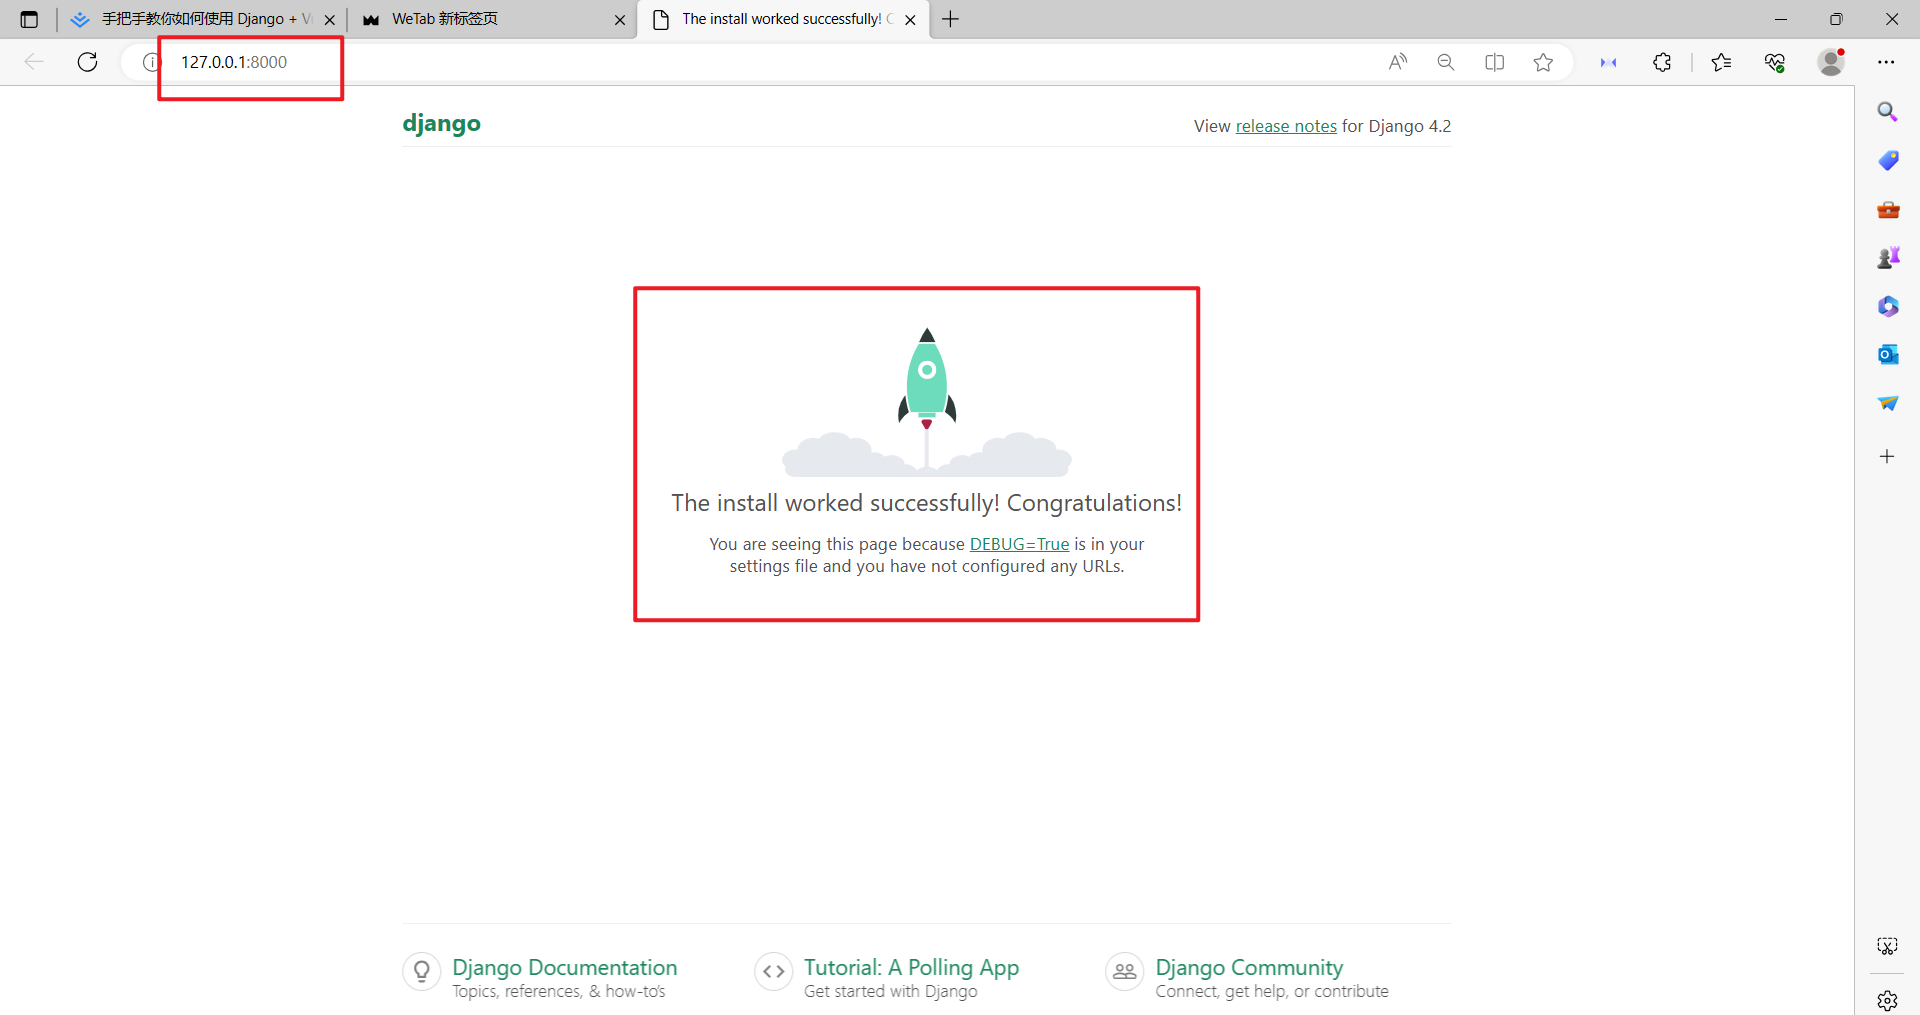Go back to the previous page
Image resolution: width=1920 pixels, height=1015 pixels.
coord(34,62)
